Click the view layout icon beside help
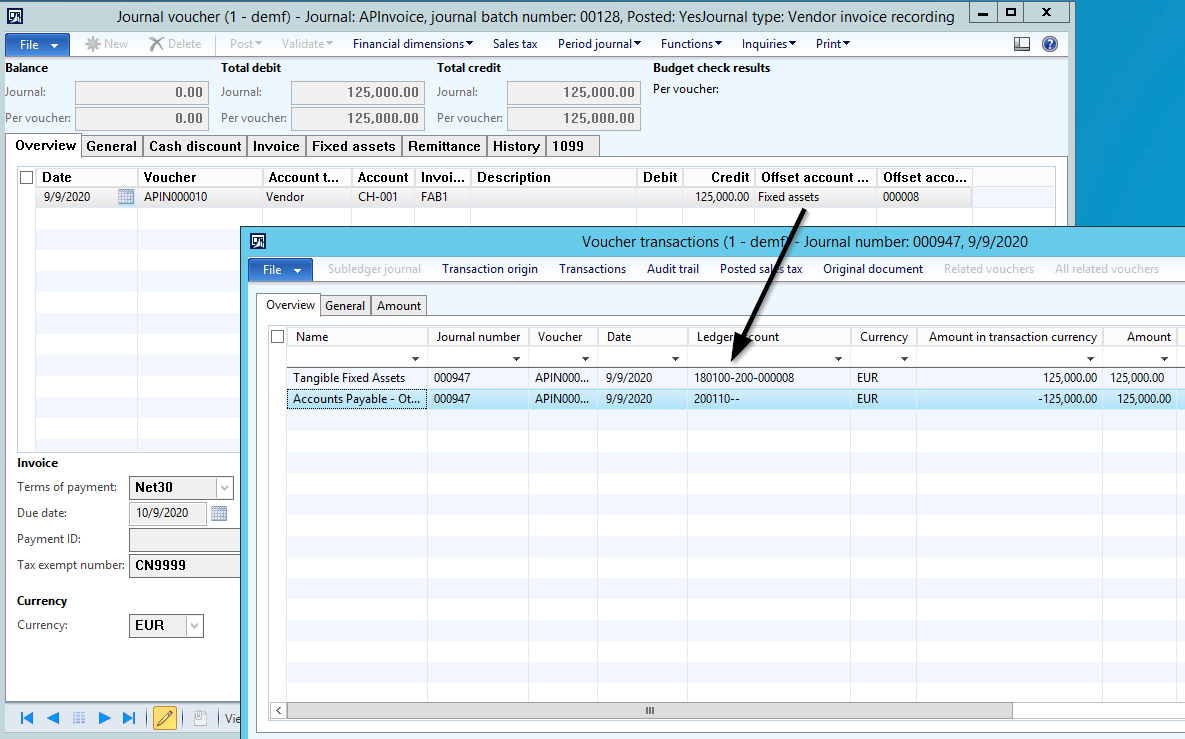Screen dimensions: 1185x739 point(1022,44)
